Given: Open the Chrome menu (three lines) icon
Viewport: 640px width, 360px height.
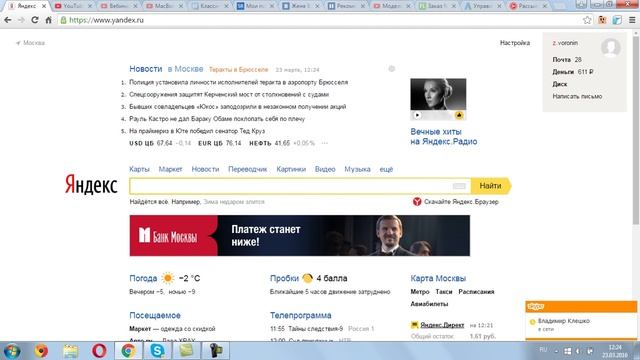Looking at the screenshot, I should (x=632, y=20).
